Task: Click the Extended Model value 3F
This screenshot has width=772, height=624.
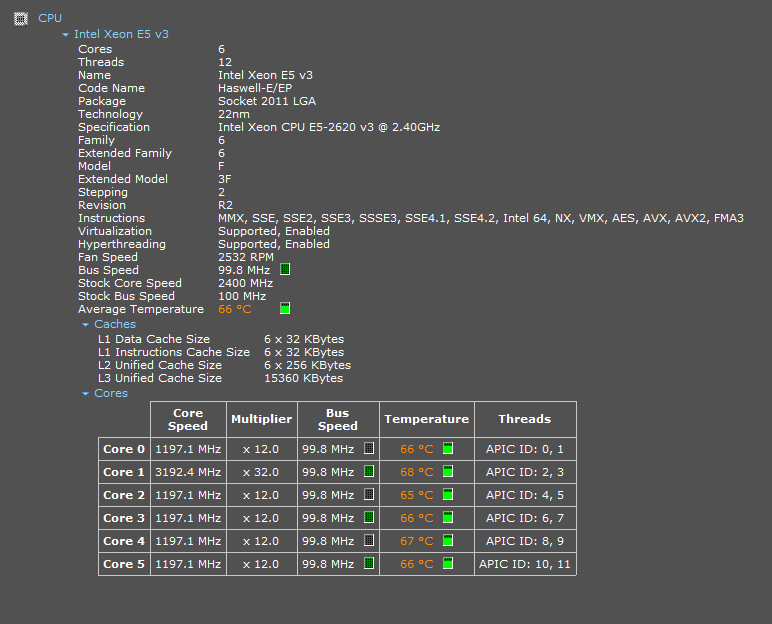Action: (225, 179)
